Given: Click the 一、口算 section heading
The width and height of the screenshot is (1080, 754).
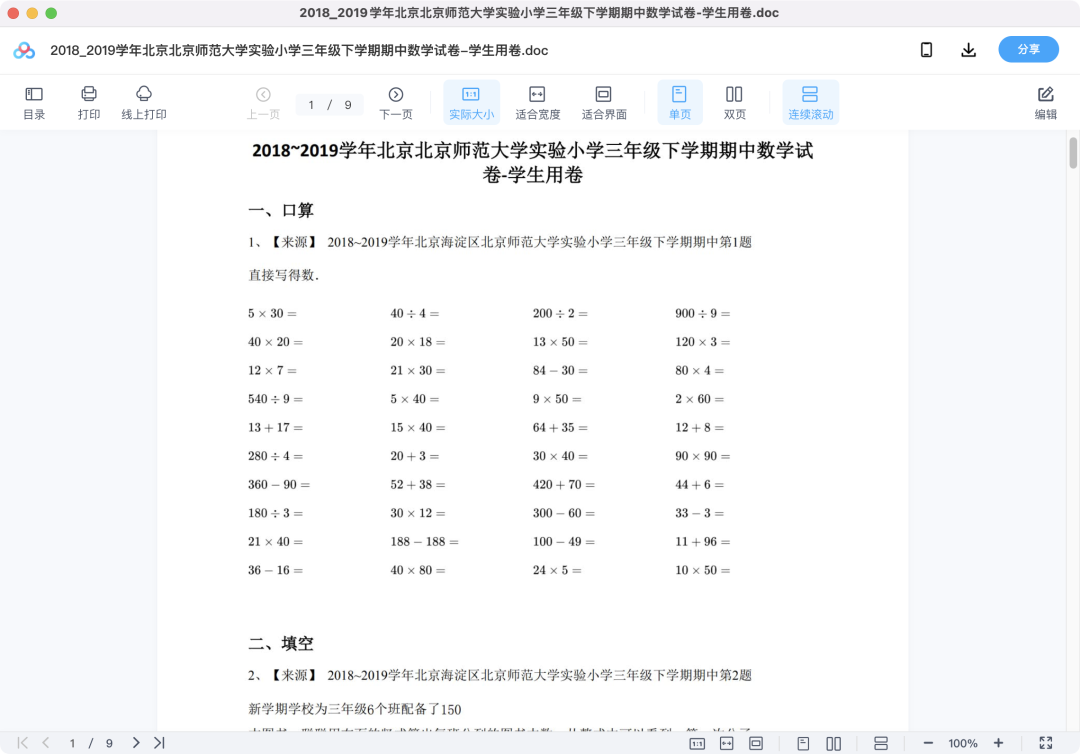Looking at the screenshot, I should (280, 210).
